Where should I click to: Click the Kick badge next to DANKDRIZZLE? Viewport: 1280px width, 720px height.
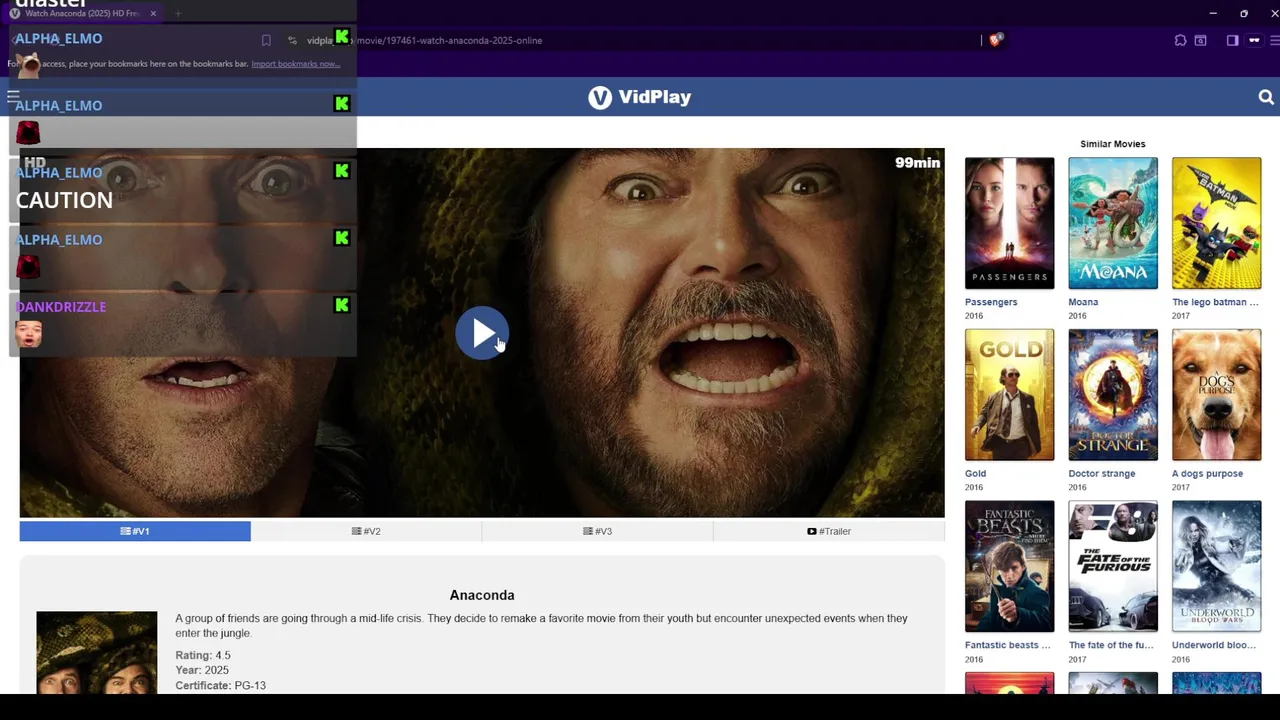pyautogui.click(x=342, y=305)
